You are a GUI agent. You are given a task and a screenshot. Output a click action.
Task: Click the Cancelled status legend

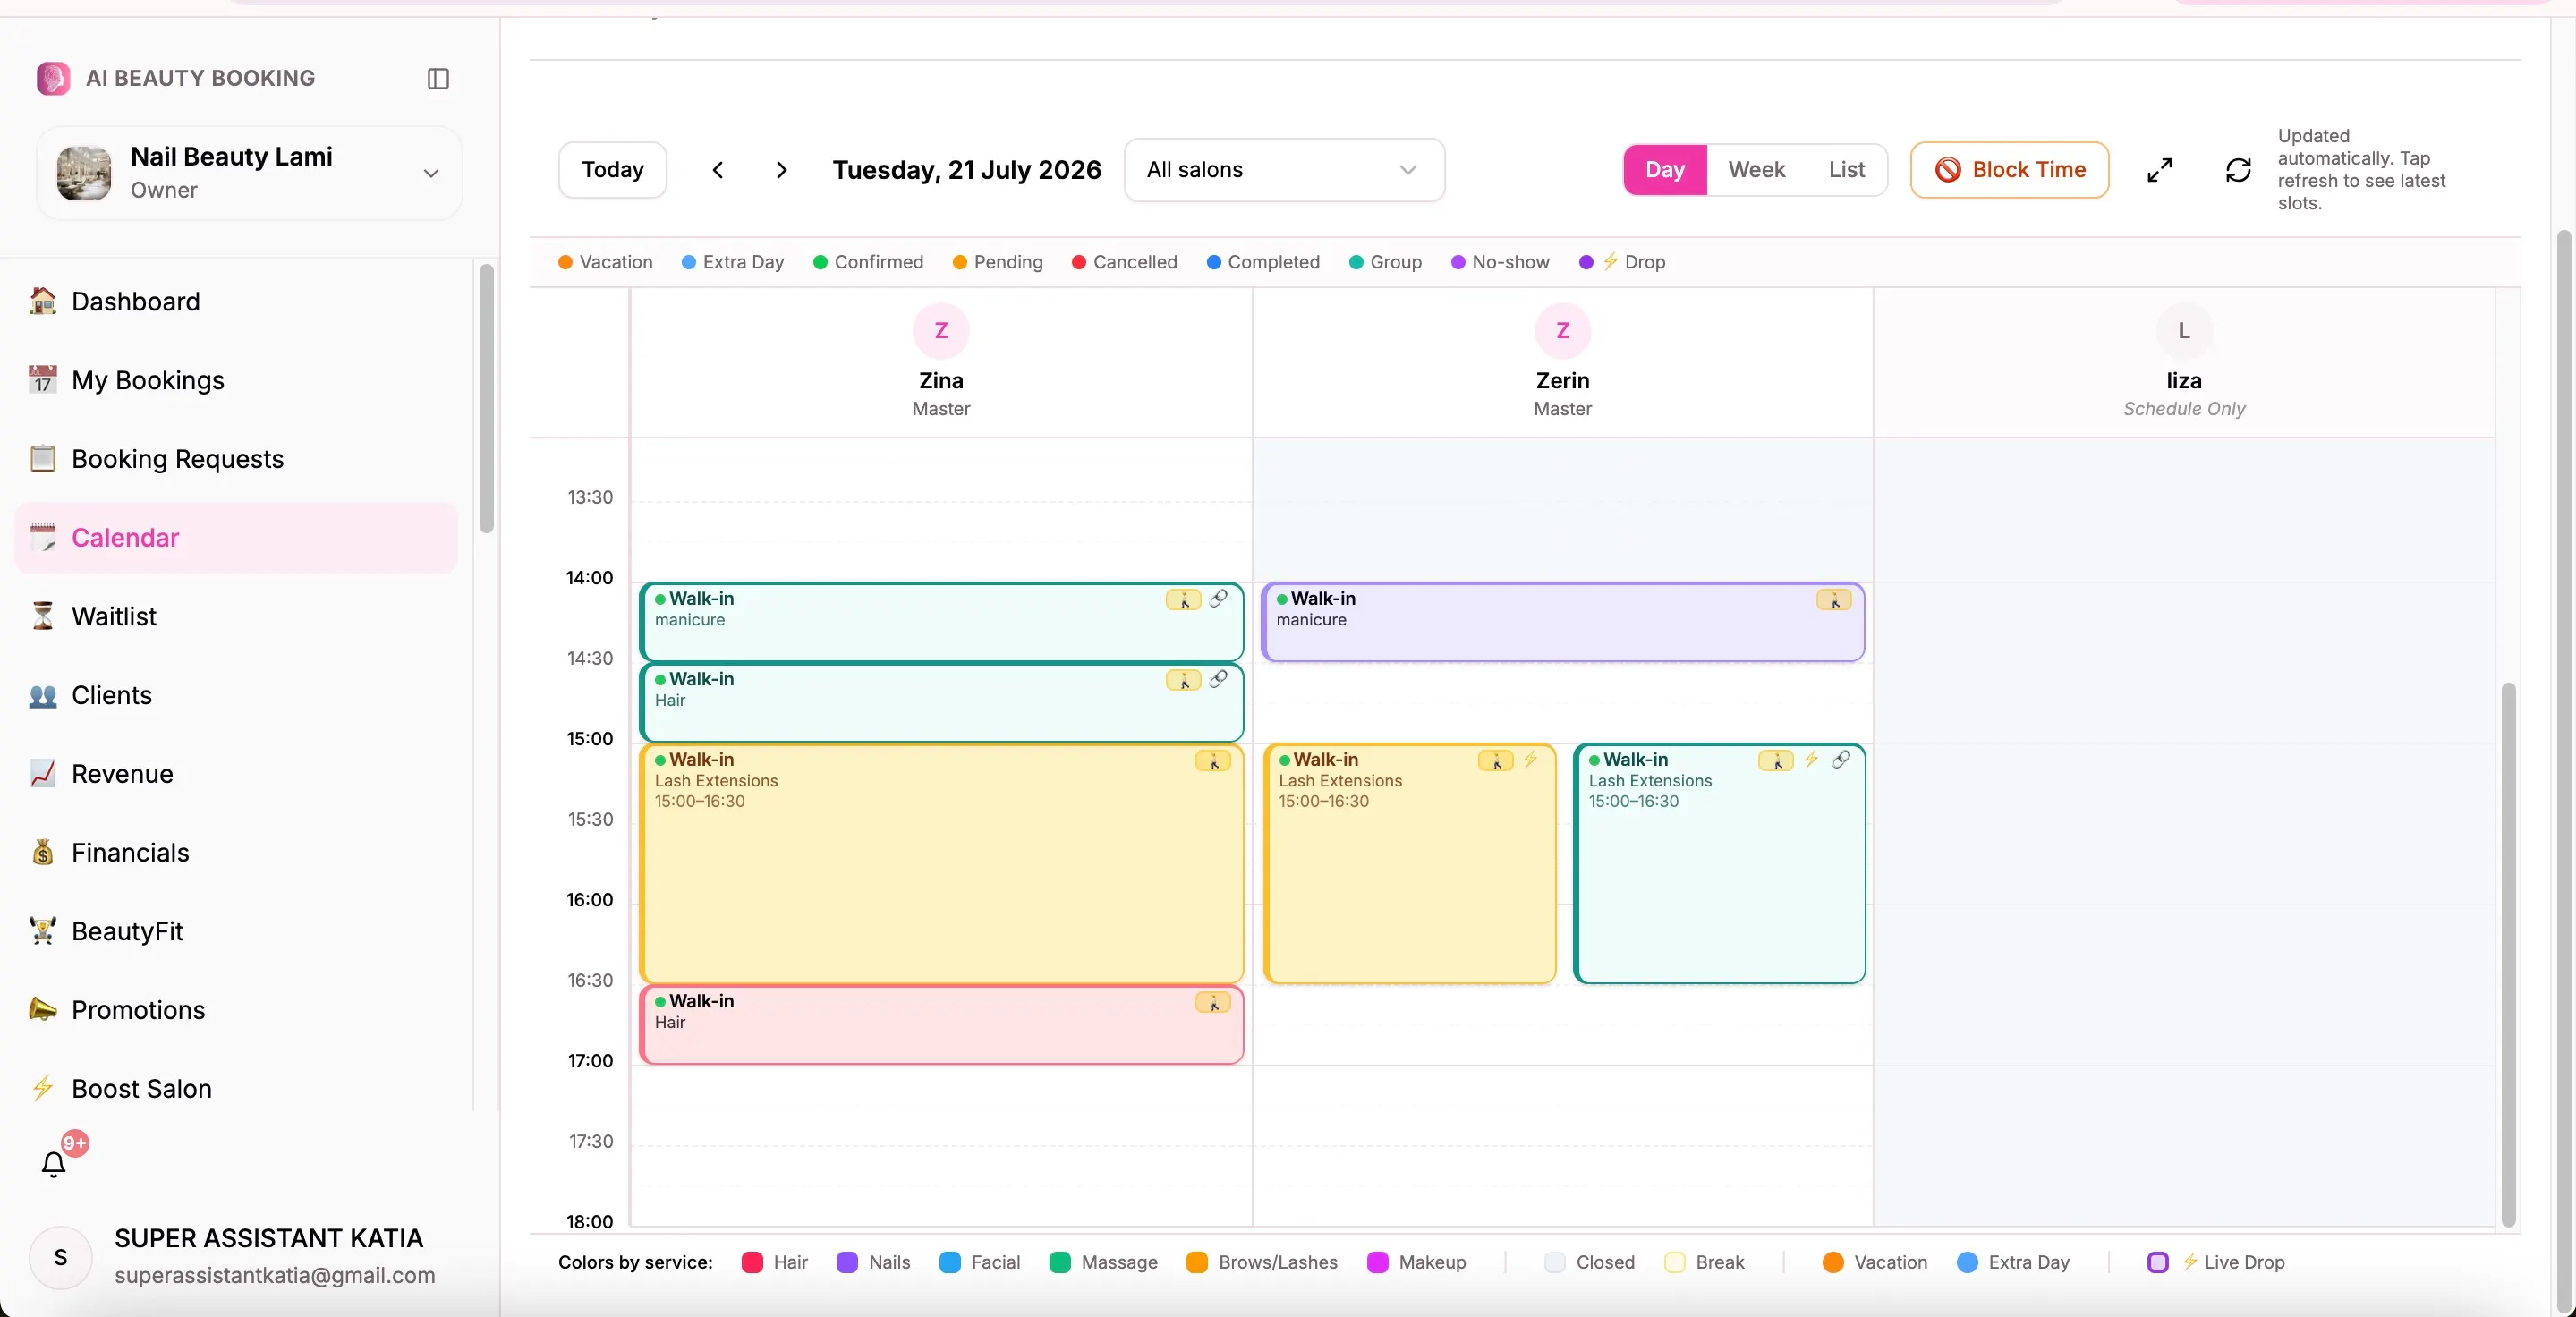[x=1124, y=262]
